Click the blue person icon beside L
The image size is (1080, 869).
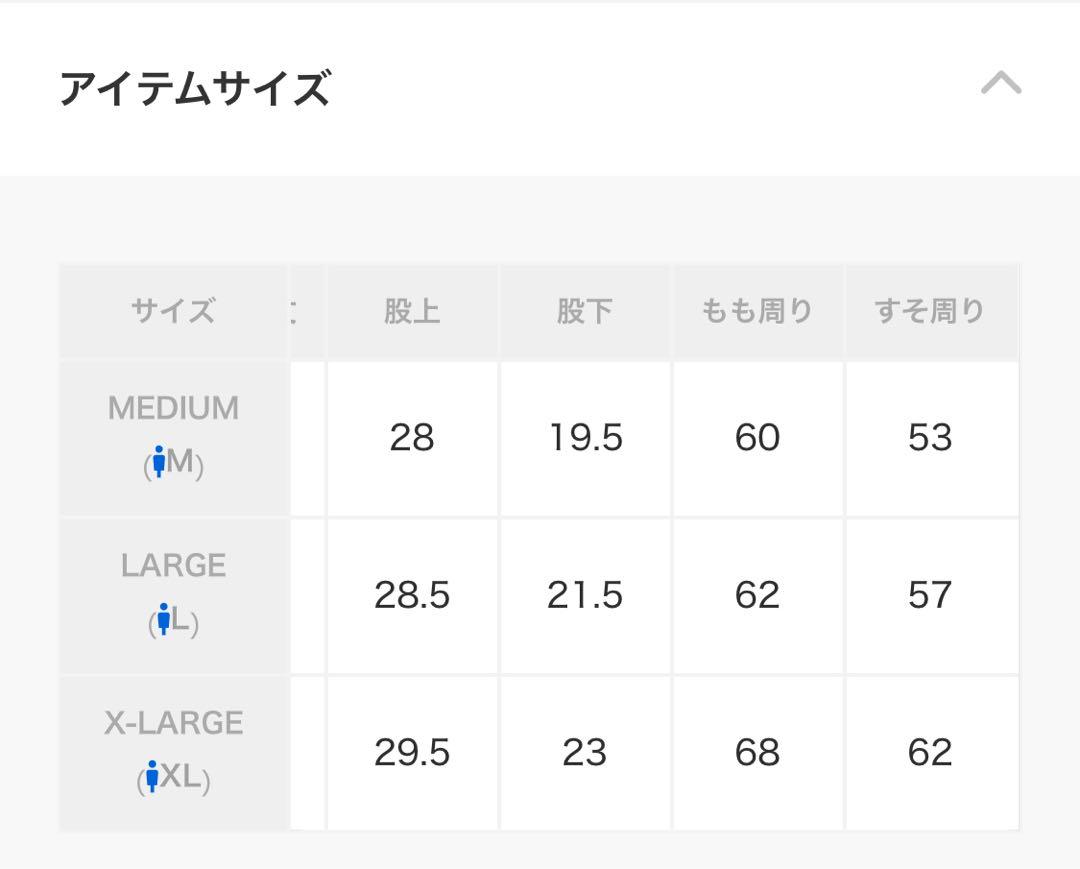click(x=163, y=619)
